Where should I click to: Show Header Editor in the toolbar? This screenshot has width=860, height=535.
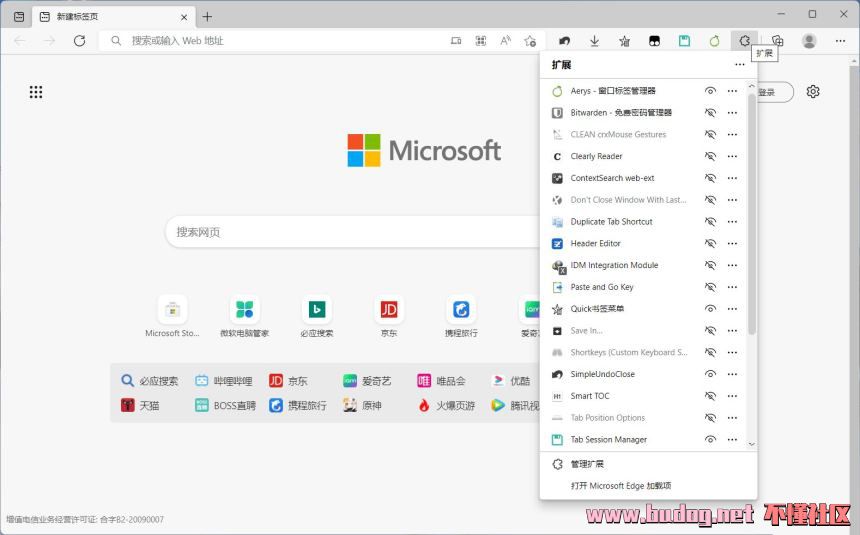(x=710, y=244)
